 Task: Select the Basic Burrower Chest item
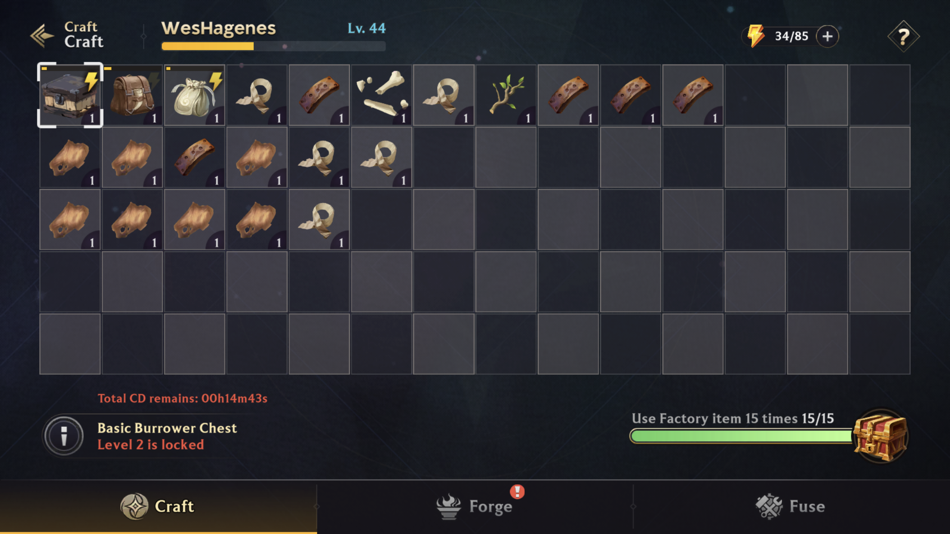(x=70, y=95)
